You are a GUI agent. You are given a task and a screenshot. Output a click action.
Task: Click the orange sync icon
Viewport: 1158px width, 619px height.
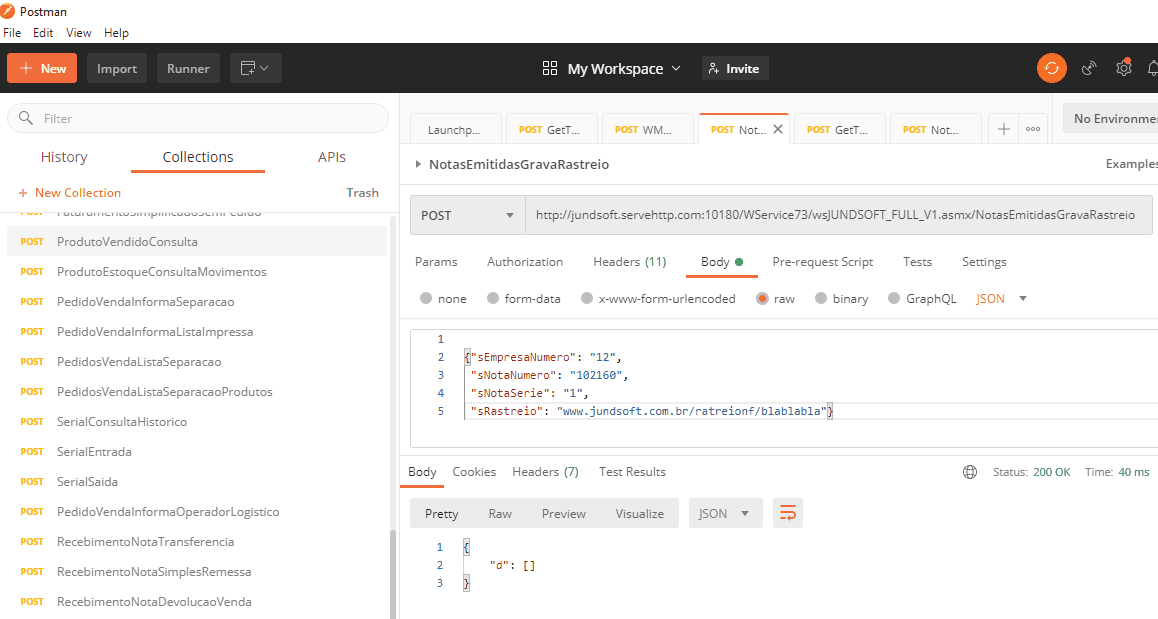[x=1051, y=68]
